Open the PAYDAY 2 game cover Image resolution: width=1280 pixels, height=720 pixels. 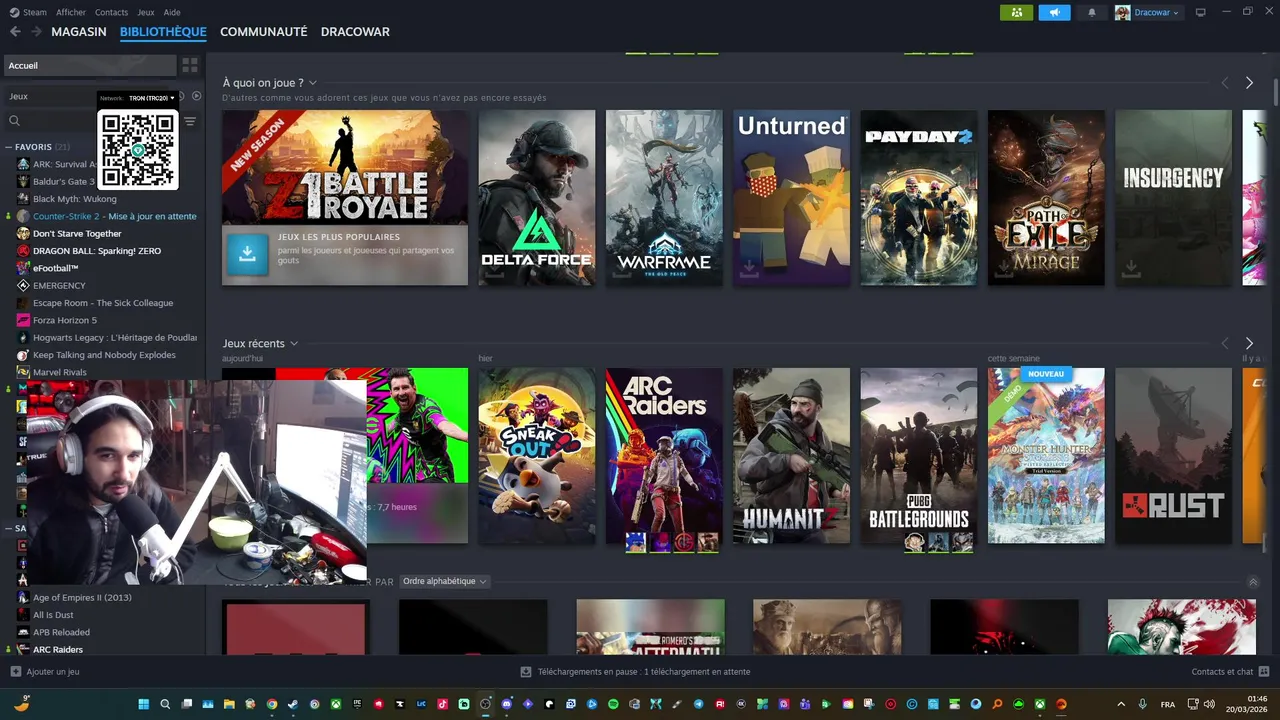click(919, 197)
